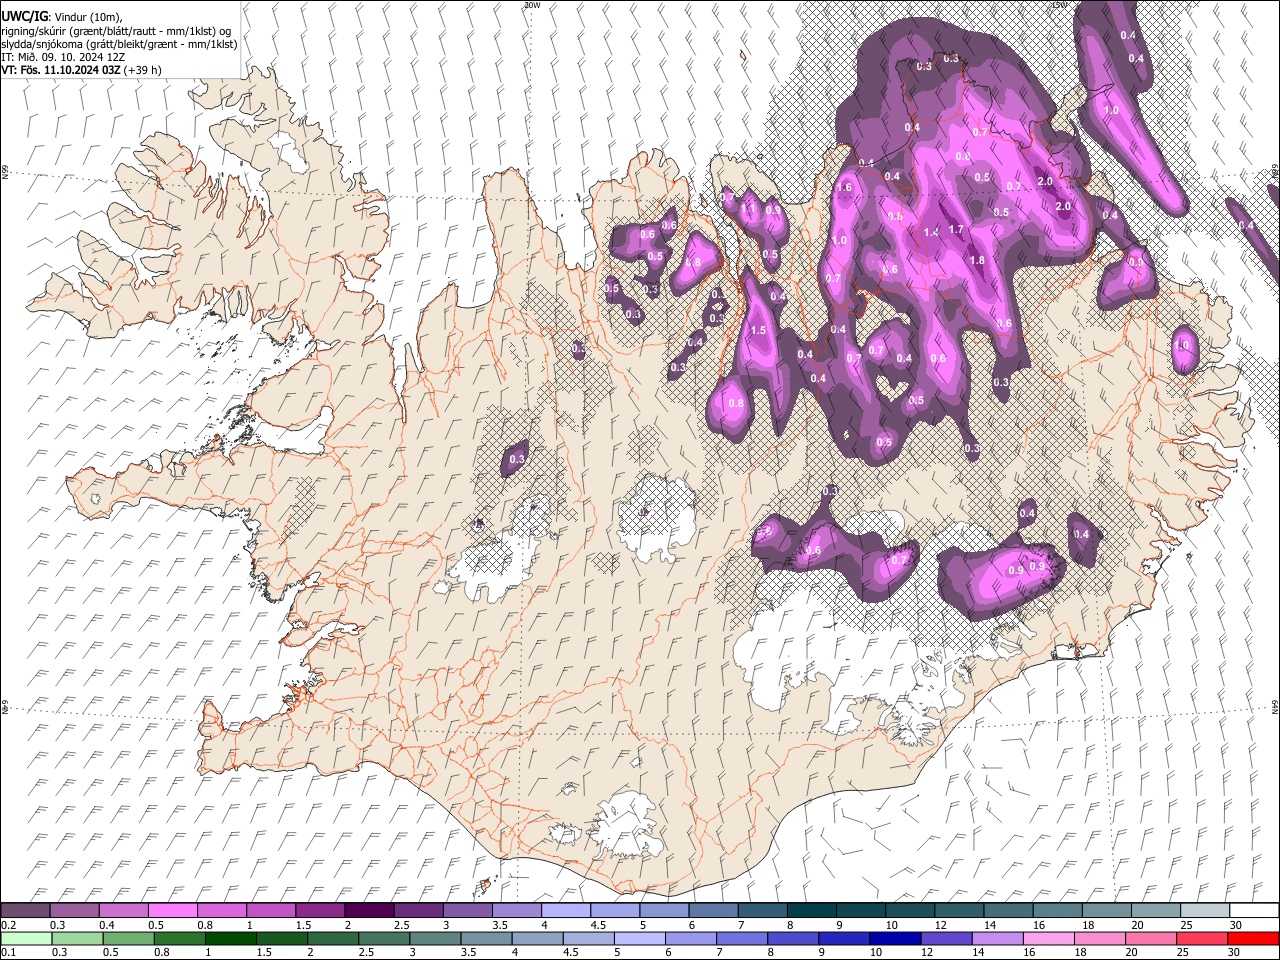Click the 'rigning/skúrir' legend description line
Viewport: 1280px width, 960px height.
116,31
